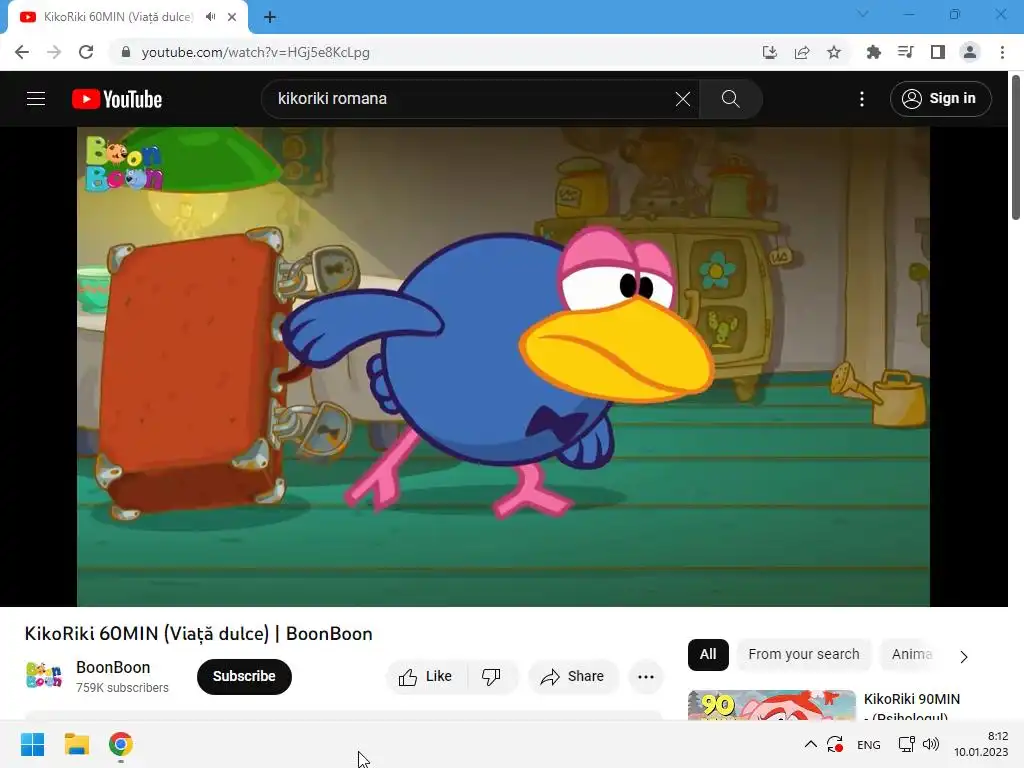Image resolution: width=1024 pixels, height=768 pixels.
Task: Open volume tray icon
Action: click(931, 744)
